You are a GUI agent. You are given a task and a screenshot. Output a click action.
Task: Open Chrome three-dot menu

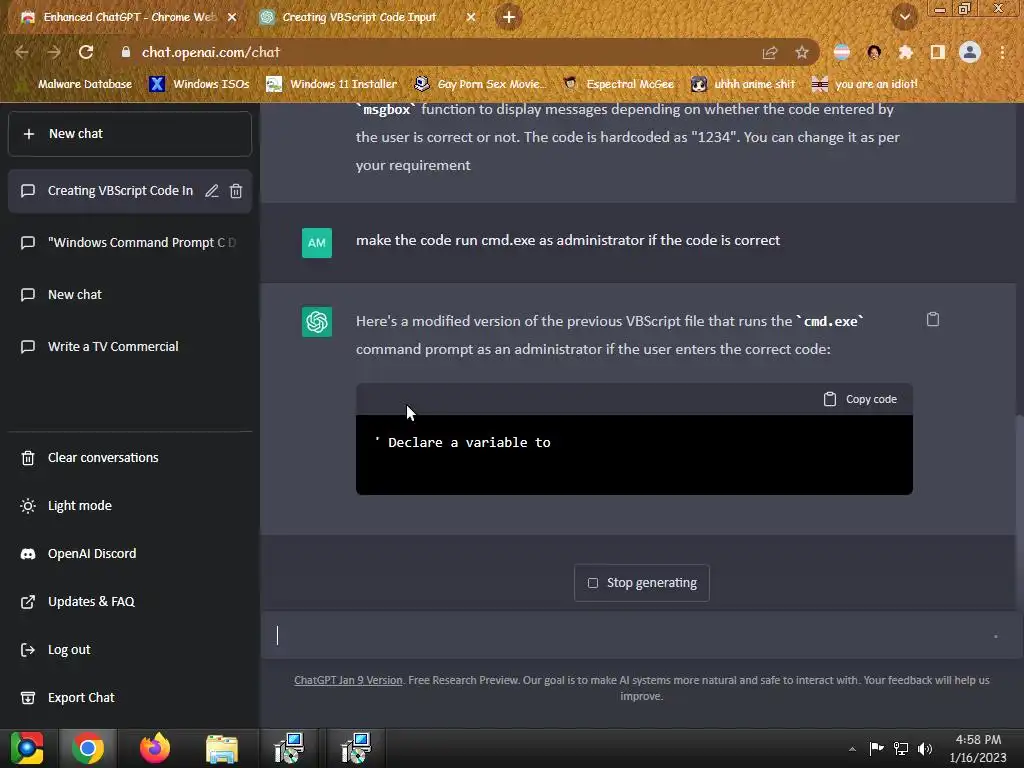point(1002,52)
